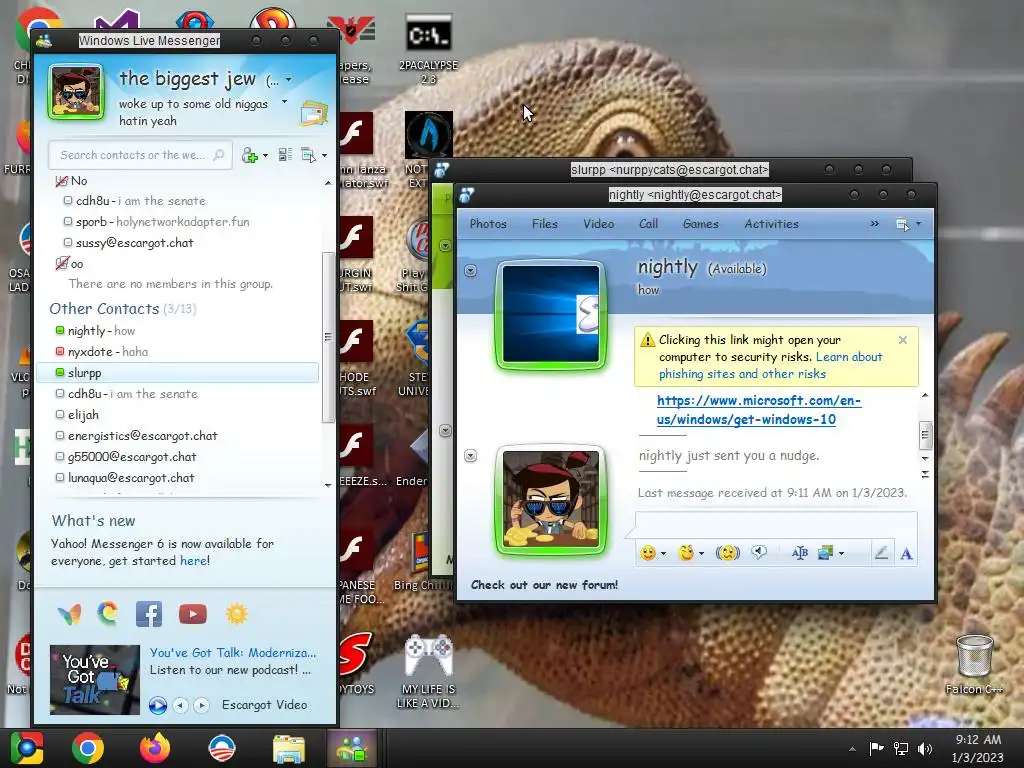Dismiss the phishing warning banner
Viewport: 1024px width, 768px height.
903,340
